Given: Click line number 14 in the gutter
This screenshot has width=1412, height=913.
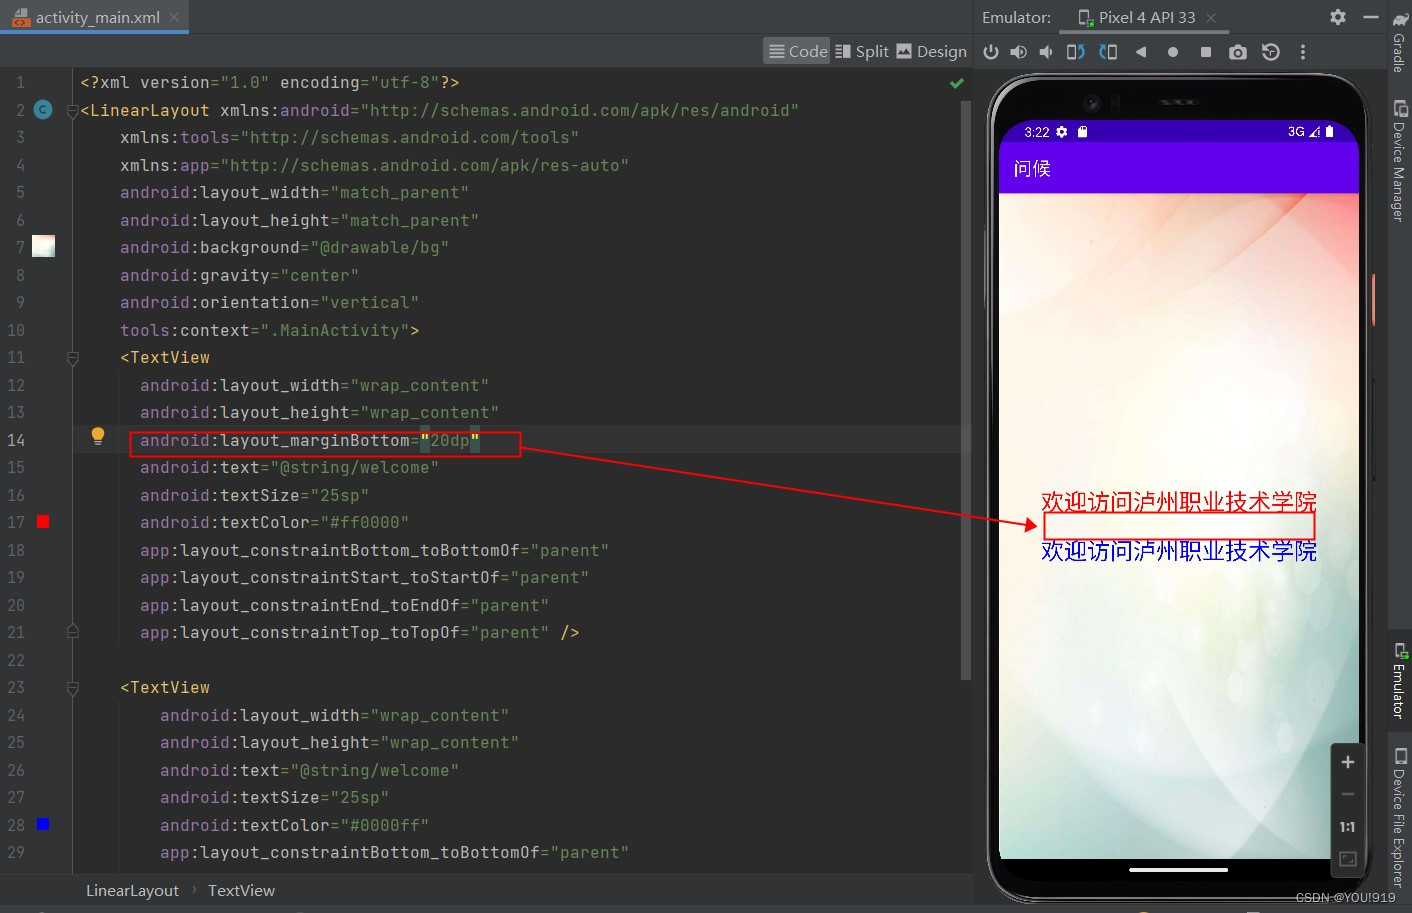Looking at the screenshot, I should pos(16,440).
